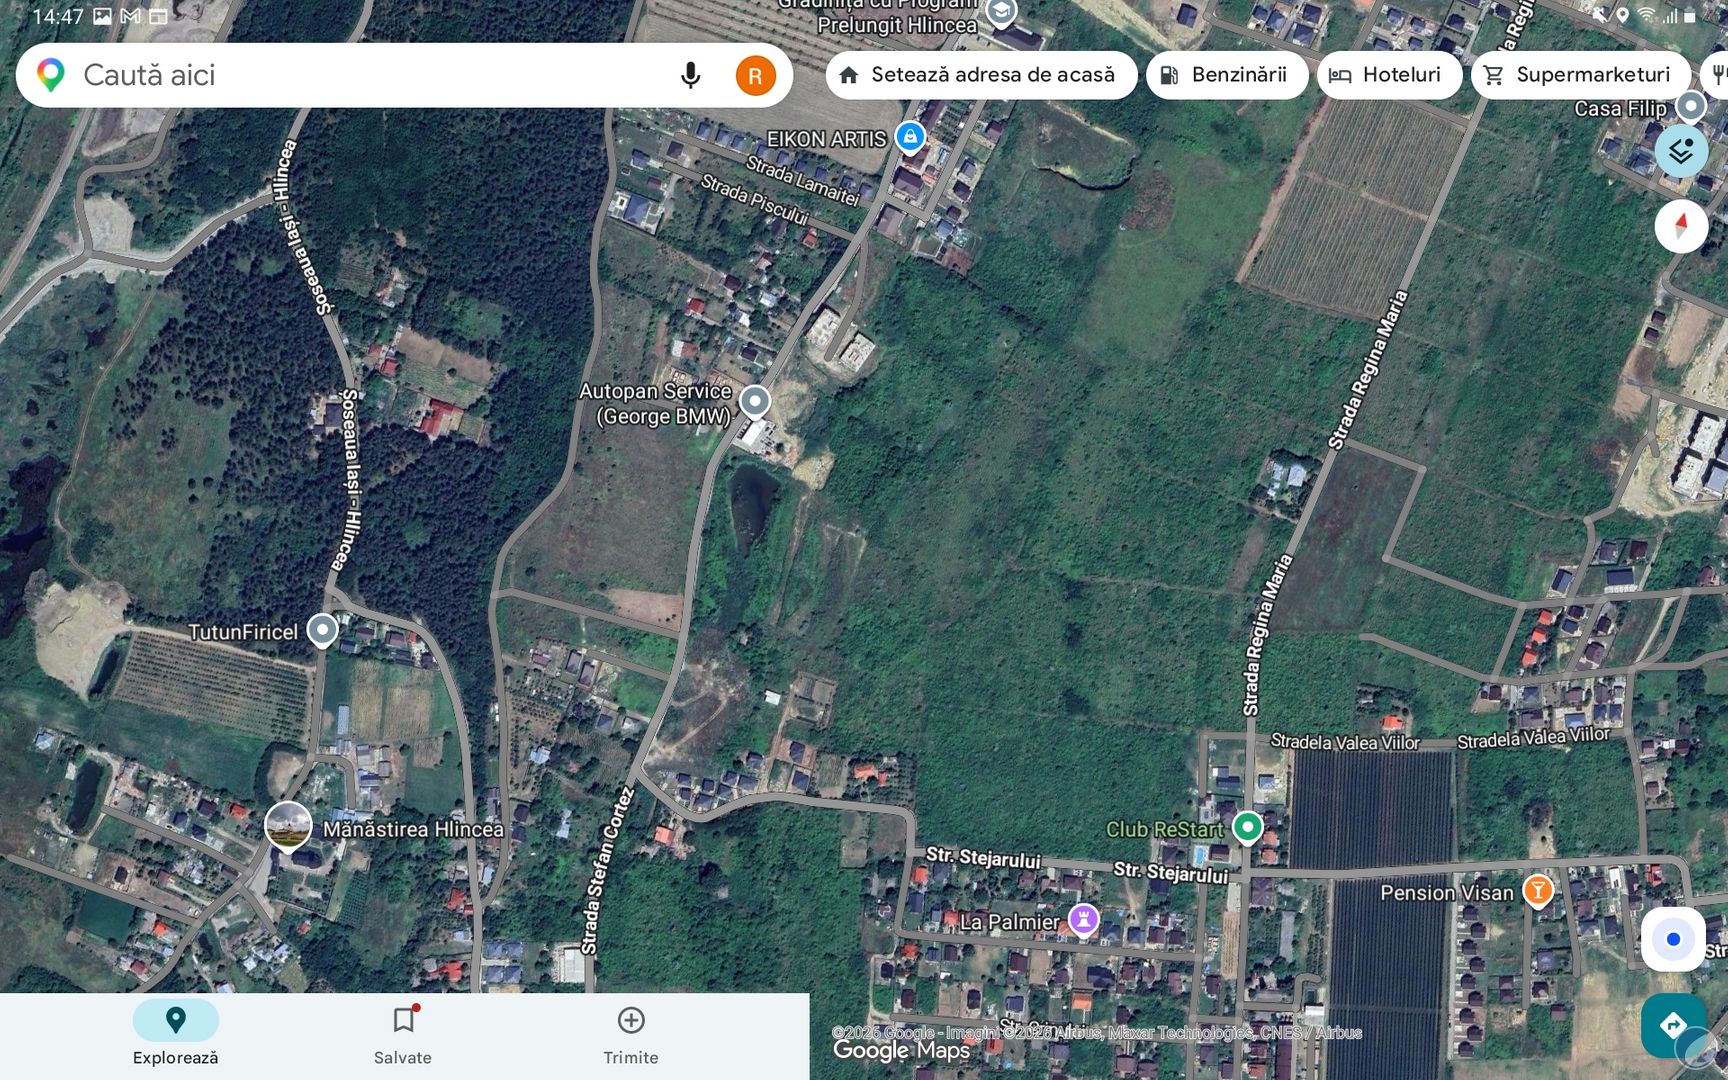The image size is (1728, 1080).
Task: Select the Casa Filip map pin
Action: 1690,106
